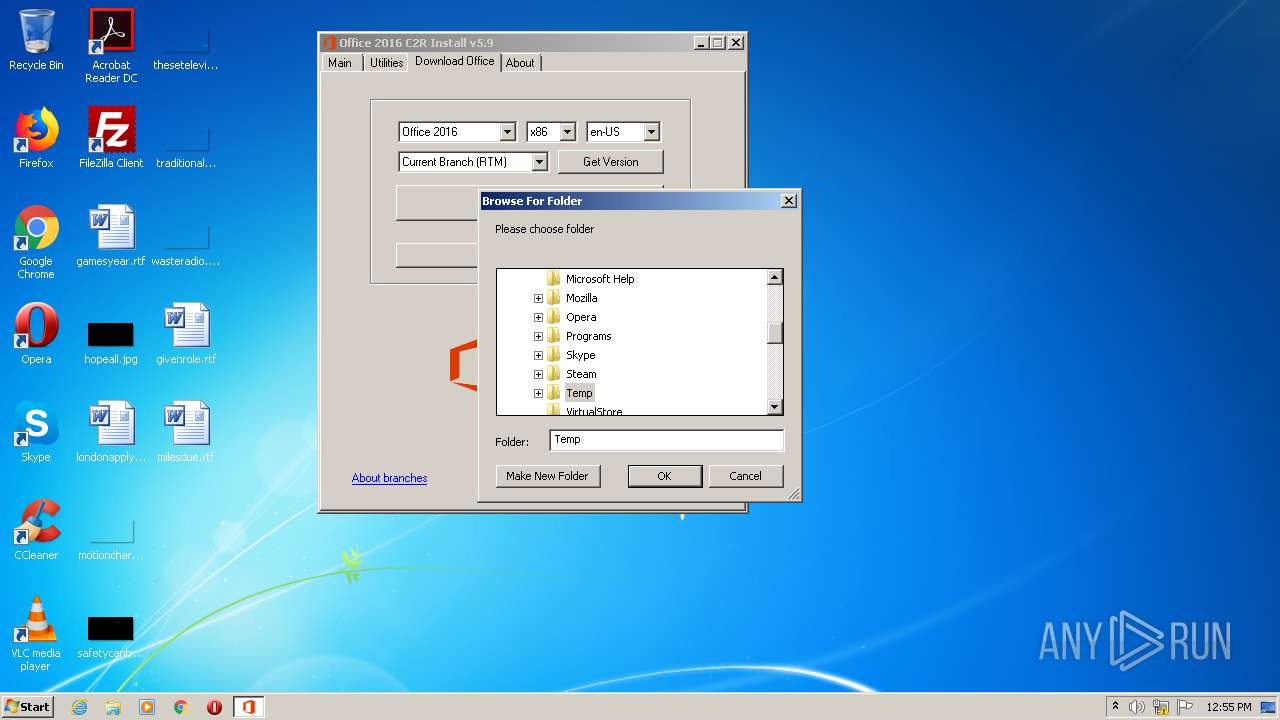The width and height of the screenshot is (1280, 720).
Task: Click the Folder name input field
Action: pos(666,440)
